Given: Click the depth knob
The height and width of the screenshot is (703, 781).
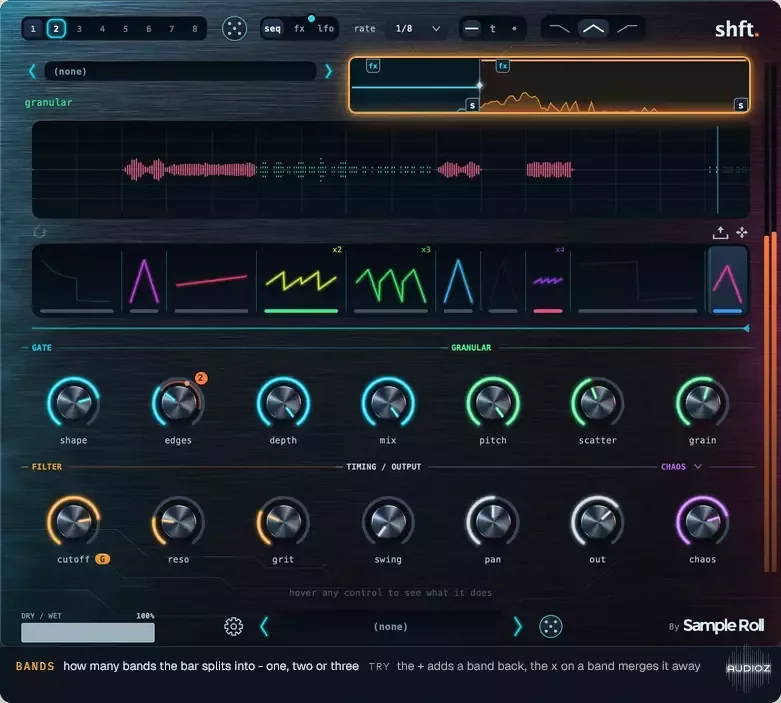Looking at the screenshot, I should pos(283,403).
